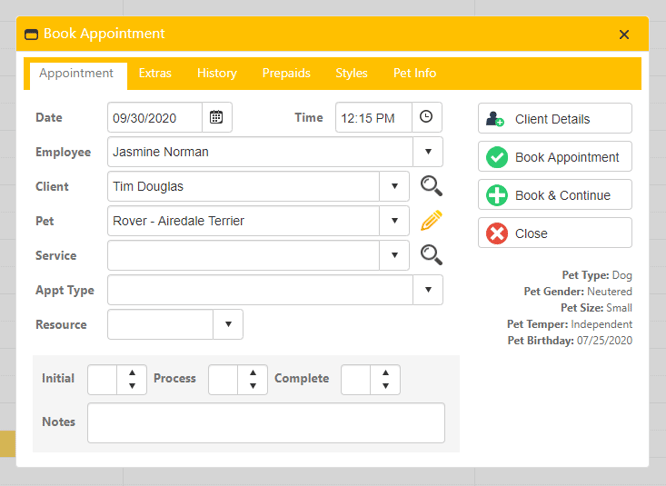Click the Pet Gender Neutered text
Screen dimensions: 666x486
578,291
